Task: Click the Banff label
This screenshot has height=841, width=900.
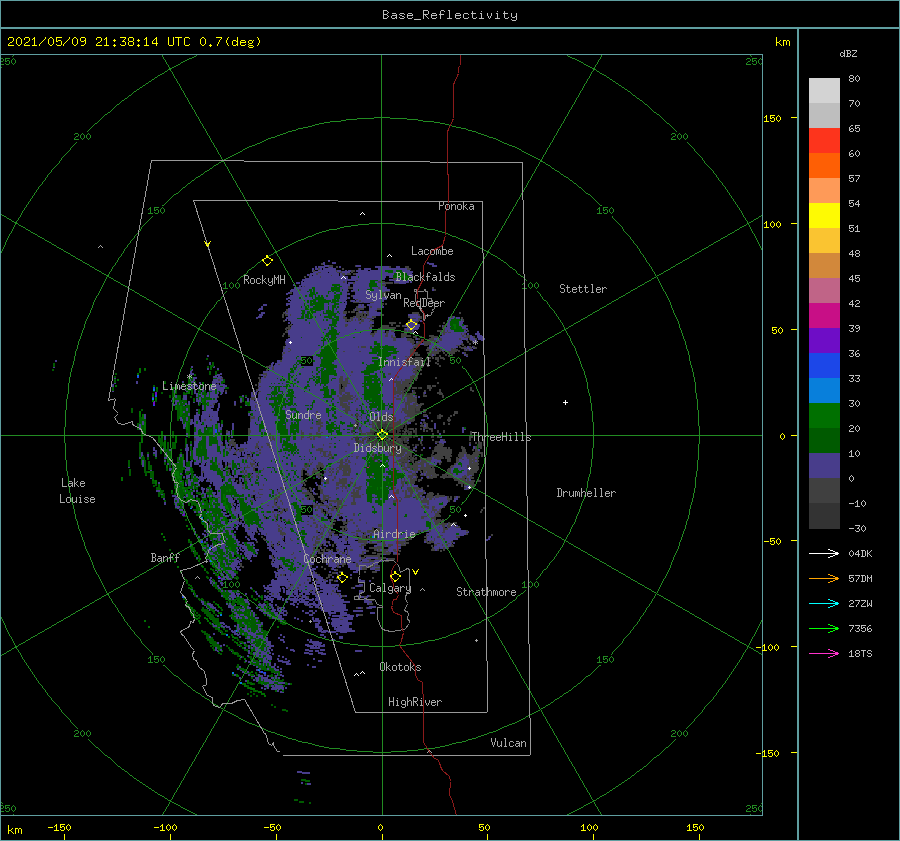Action: click(165, 557)
